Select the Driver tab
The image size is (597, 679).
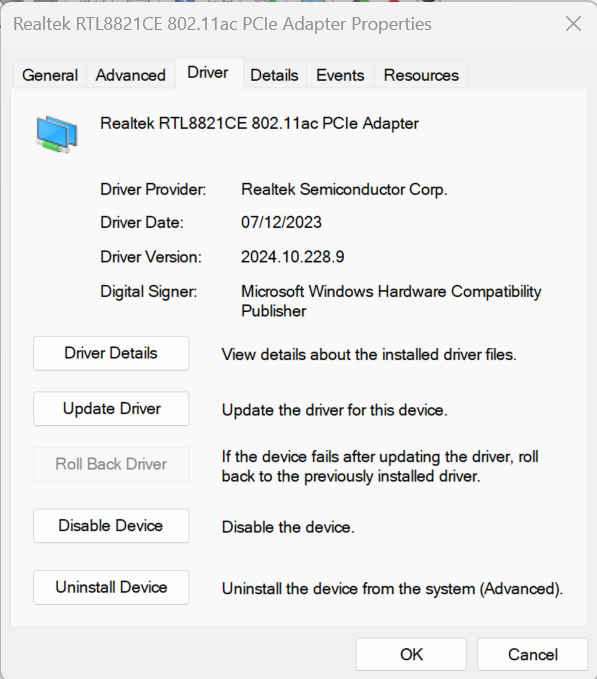tap(208, 73)
